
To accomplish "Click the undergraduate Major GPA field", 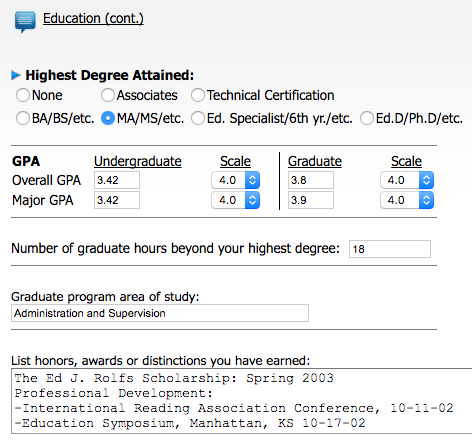I will coord(117,200).
